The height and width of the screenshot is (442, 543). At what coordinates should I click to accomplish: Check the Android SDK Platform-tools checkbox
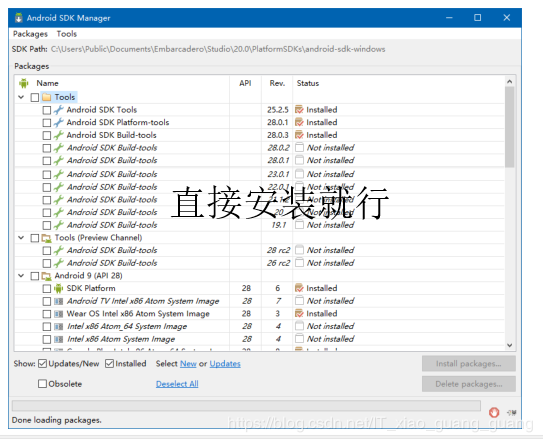point(47,123)
